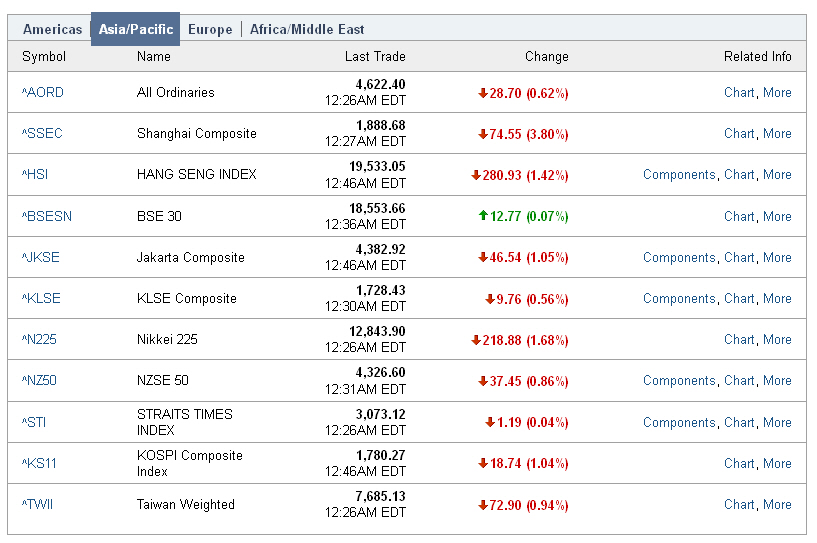The height and width of the screenshot is (543, 817).
Task: Switch to the Americas tab
Action: [x=52, y=29]
